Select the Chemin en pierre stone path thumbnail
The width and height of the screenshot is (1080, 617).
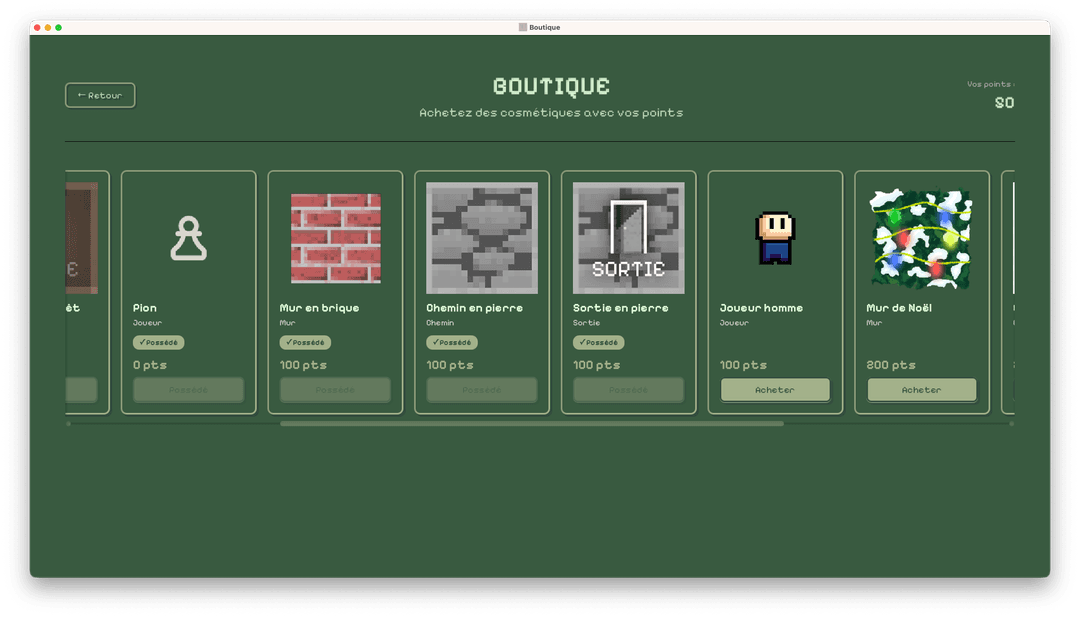pyautogui.click(x=481, y=237)
